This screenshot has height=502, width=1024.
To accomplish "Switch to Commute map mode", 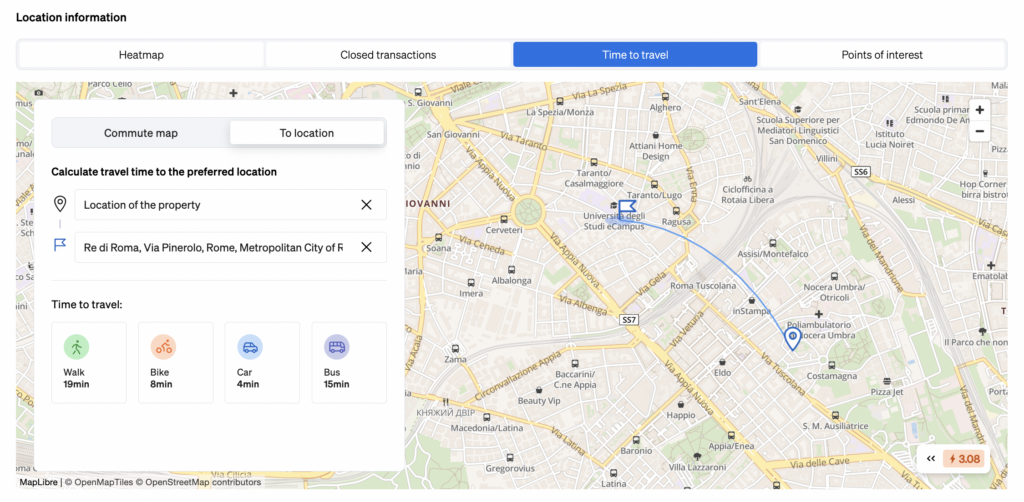I will click(141, 133).
